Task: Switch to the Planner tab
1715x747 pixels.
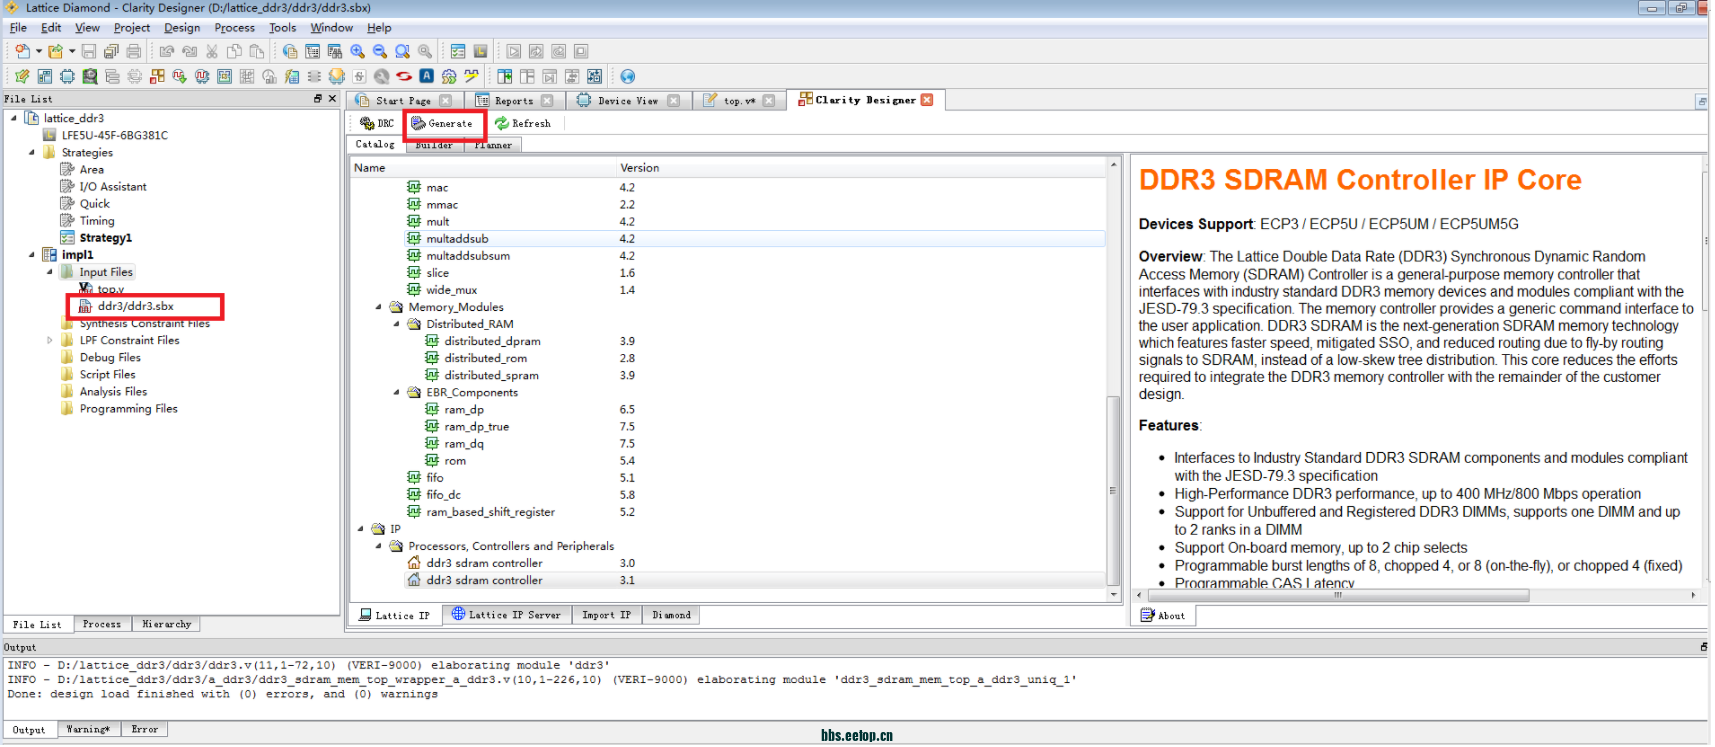Action: coord(493,145)
